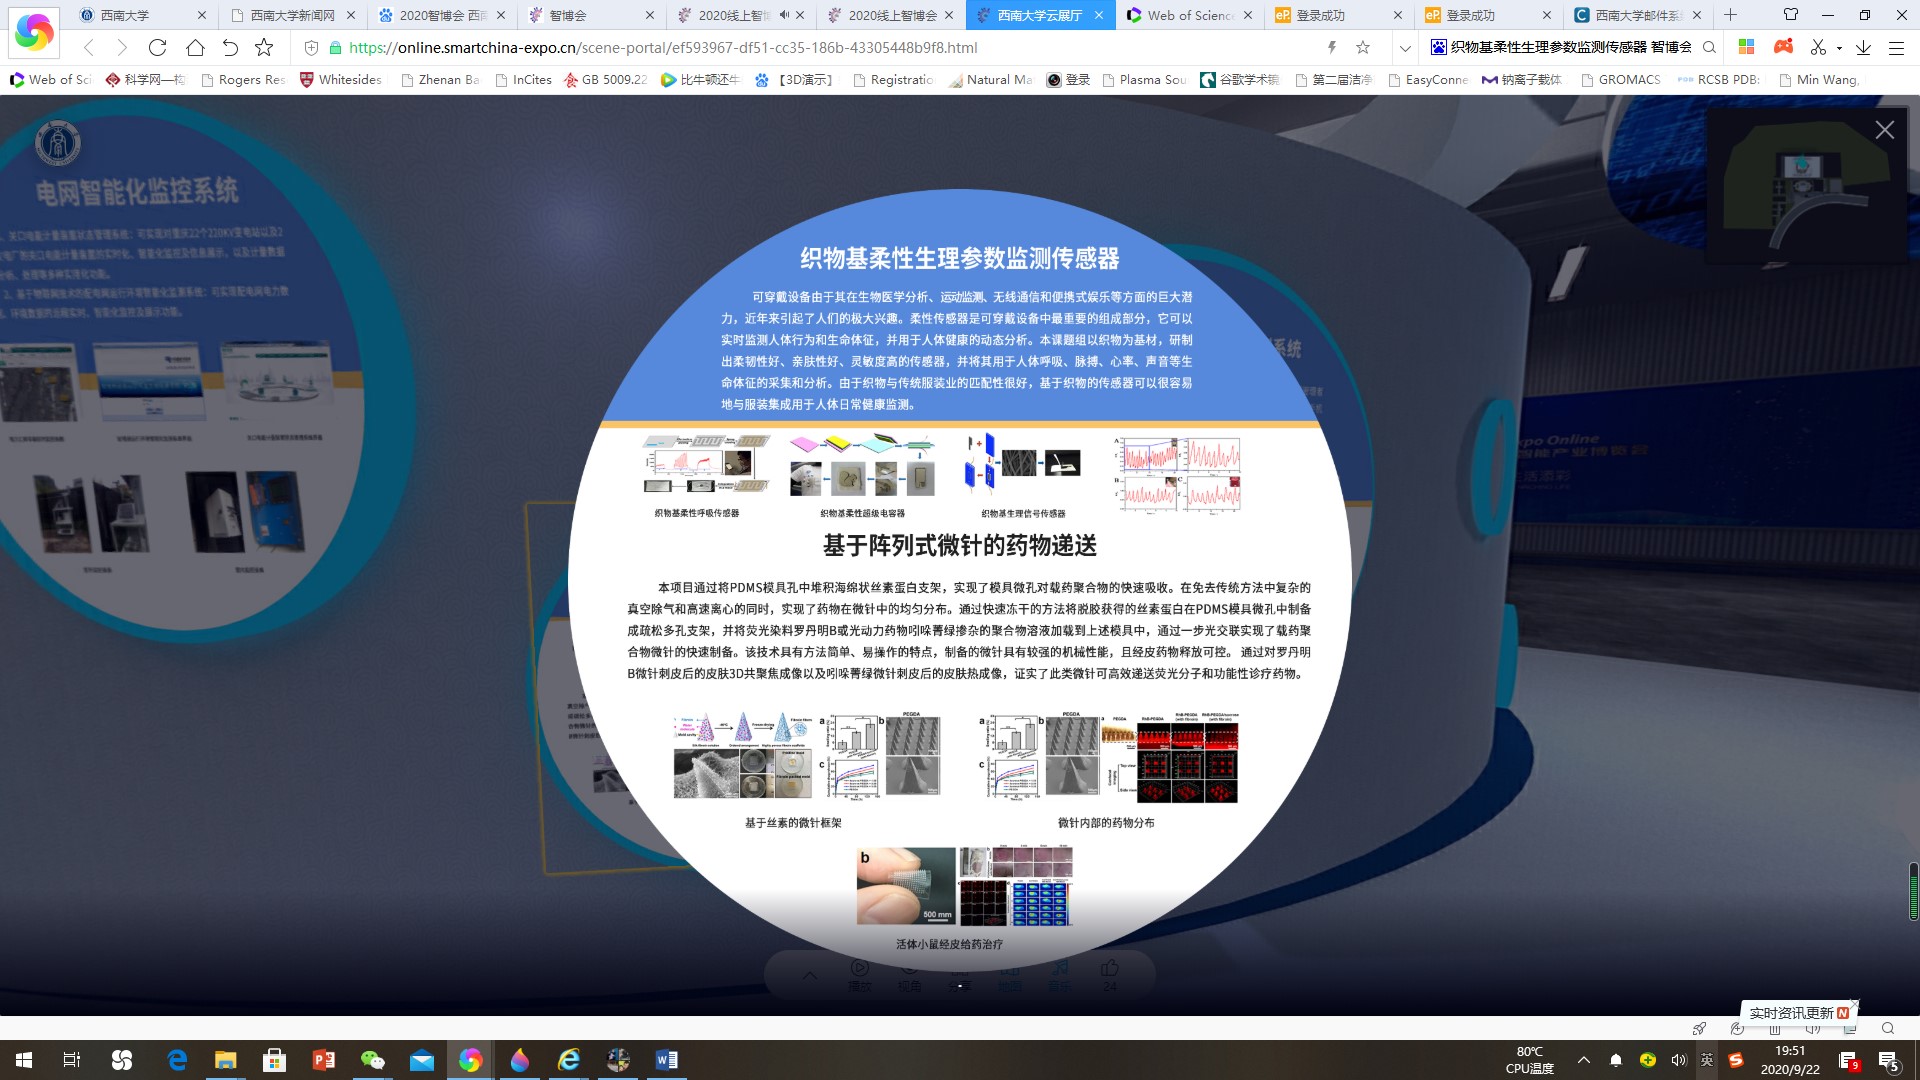Open the GROMACS bookmark

pyautogui.click(x=1628, y=79)
